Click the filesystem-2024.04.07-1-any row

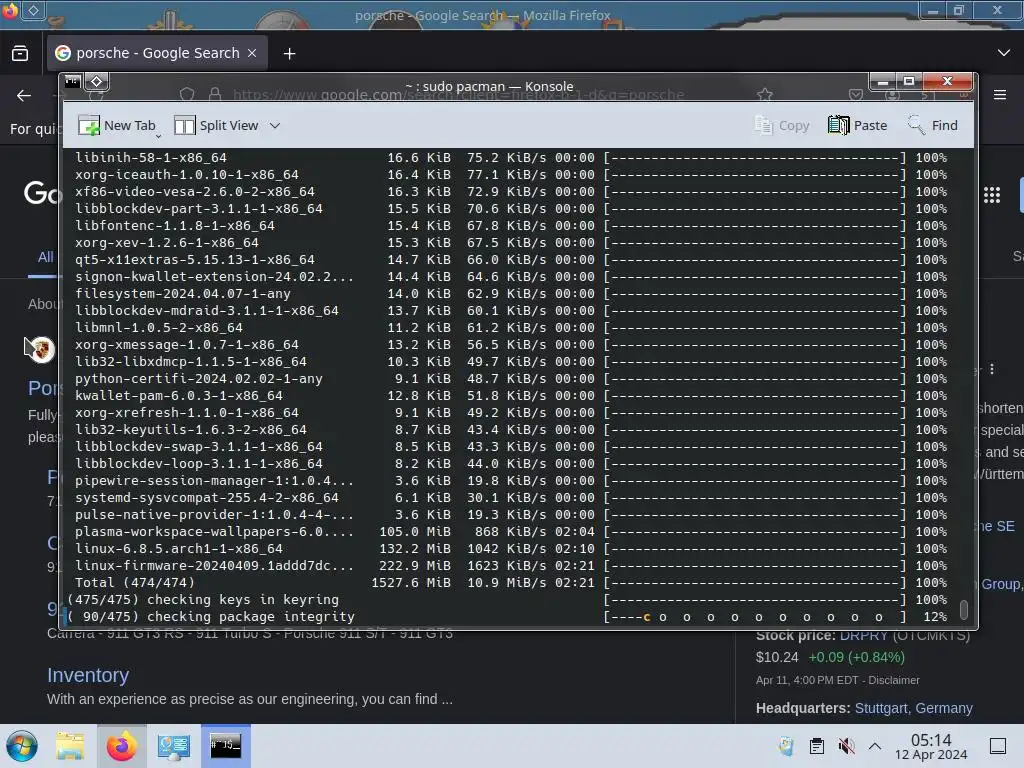(511, 293)
